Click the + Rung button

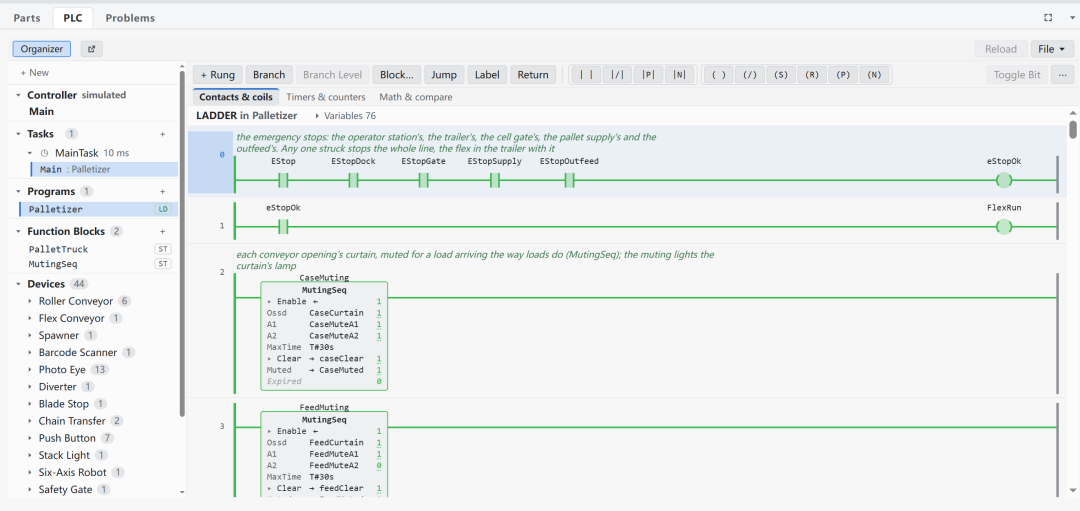pyautogui.click(x=218, y=75)
